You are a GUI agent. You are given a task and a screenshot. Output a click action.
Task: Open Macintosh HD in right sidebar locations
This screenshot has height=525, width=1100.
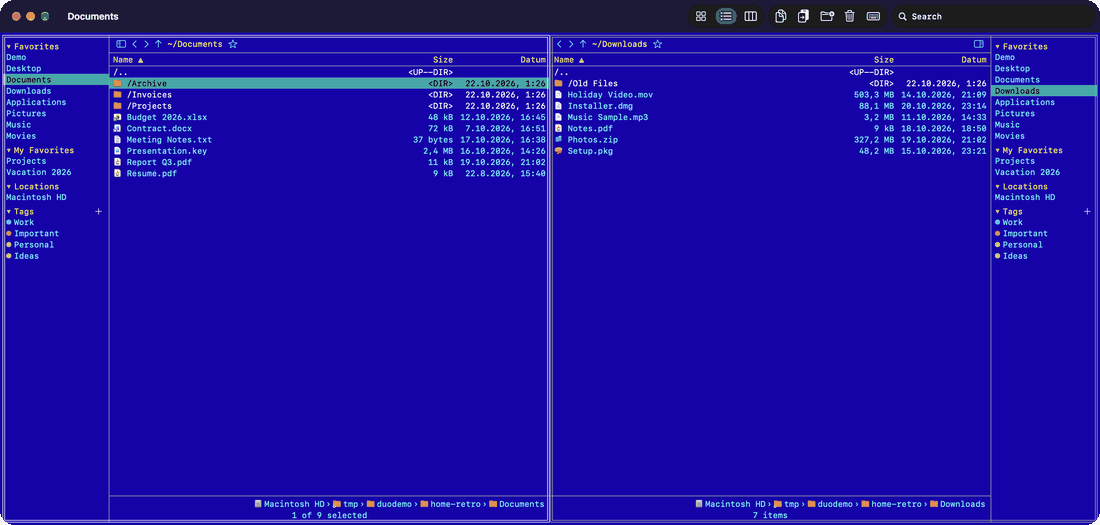coord(1024,198)
